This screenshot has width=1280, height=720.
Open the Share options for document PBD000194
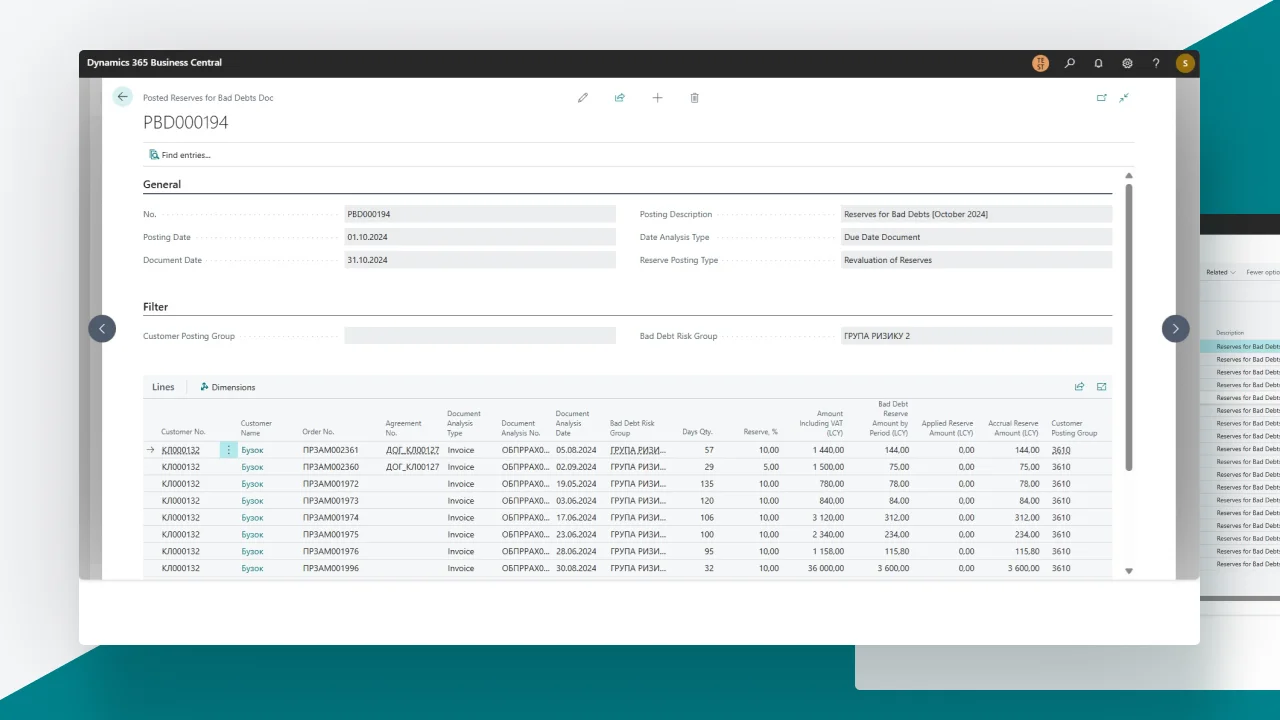619,97
